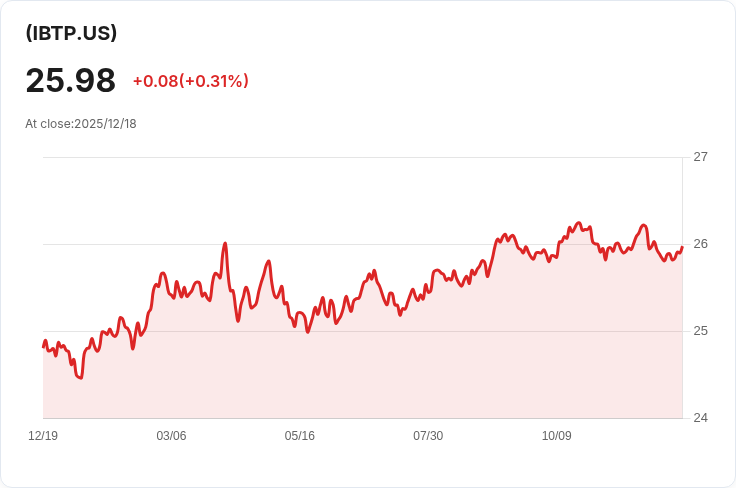
Task: Select the 10/09 date on x-axis
Action: pyautogui.click(x=557, y=436)
